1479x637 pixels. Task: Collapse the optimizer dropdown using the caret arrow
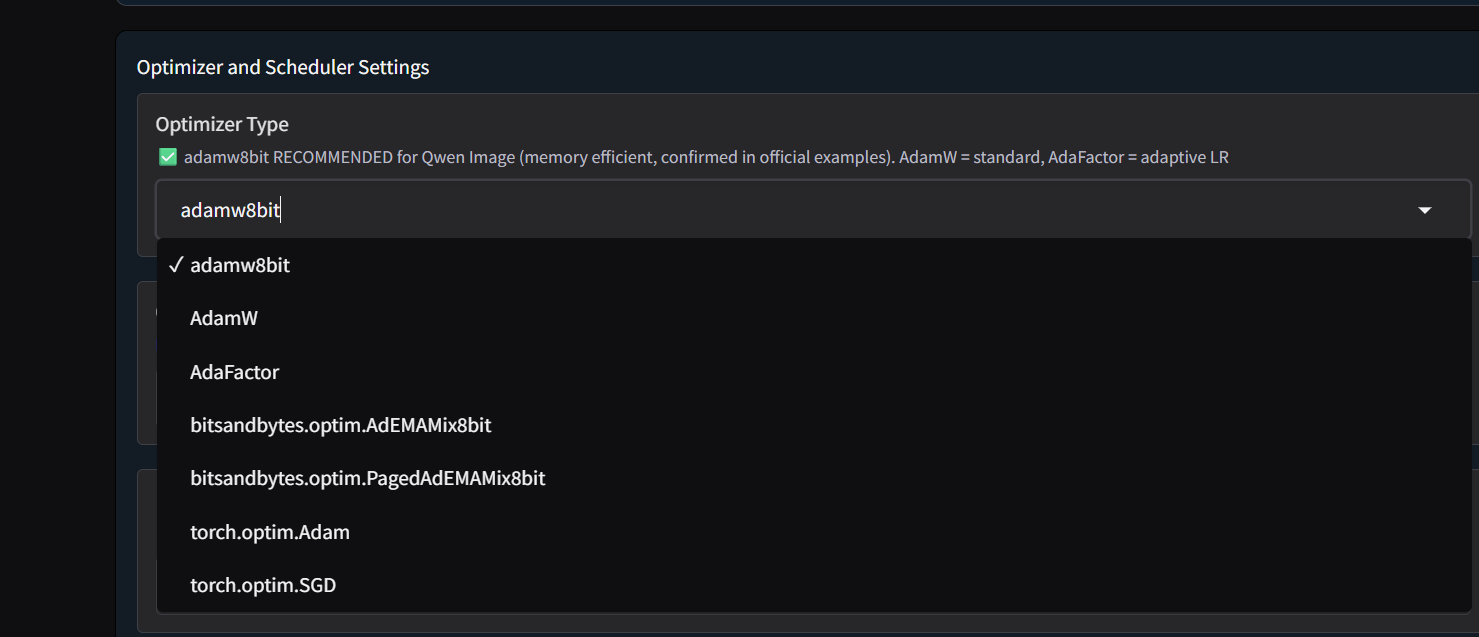pos(1425,210)
